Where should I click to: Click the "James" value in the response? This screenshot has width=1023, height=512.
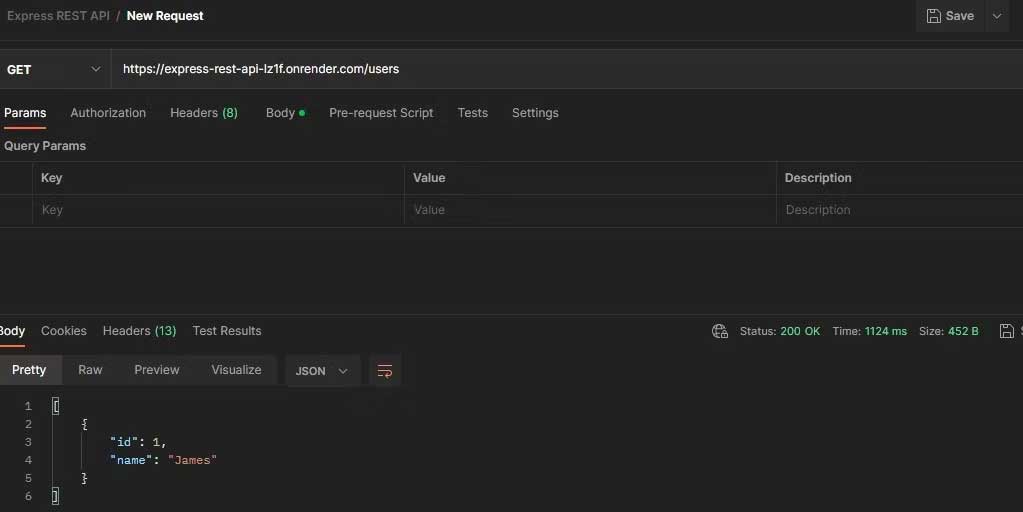pyautogui.click(x=192, y=460)
